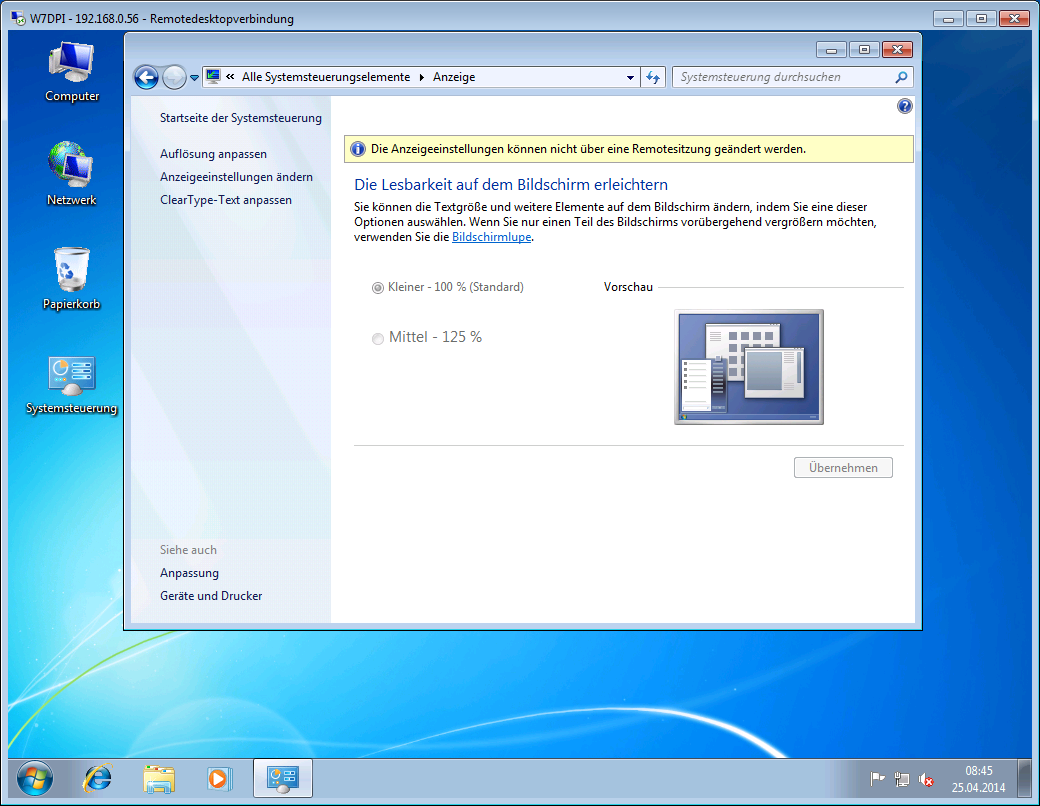Image resolution: width=1040 pixels, height=806 pixels.
Task: Expand the address bar history dropdown
Action: pos(630,77)
